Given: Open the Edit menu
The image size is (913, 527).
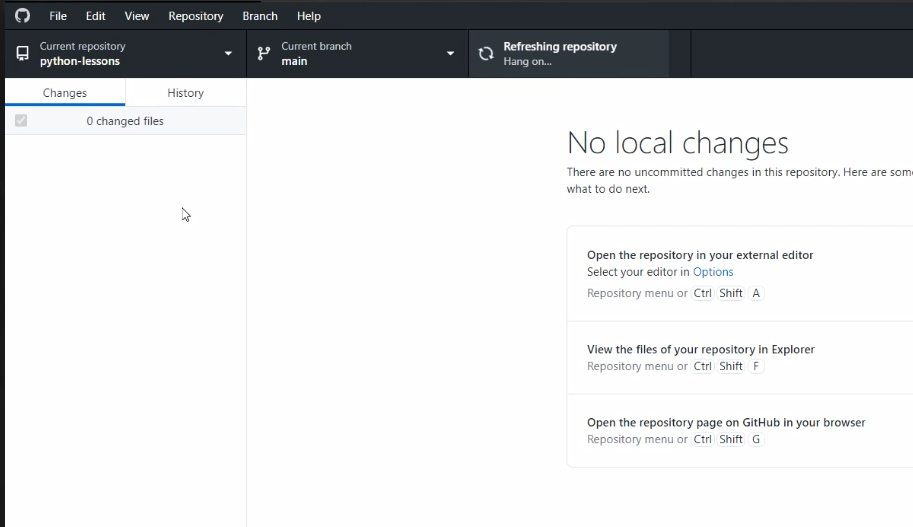Looking at the screenshot, I should click(x=95, y=16).
